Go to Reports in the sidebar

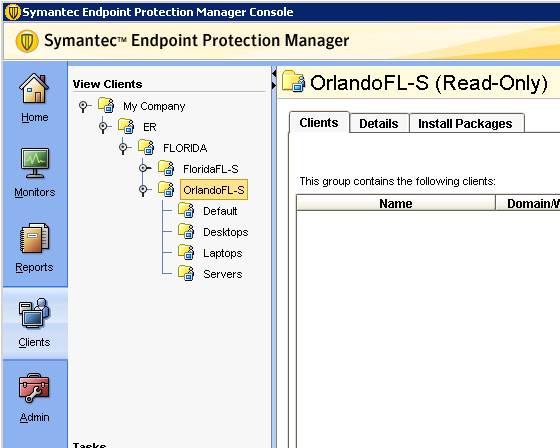tap(34, 267)
